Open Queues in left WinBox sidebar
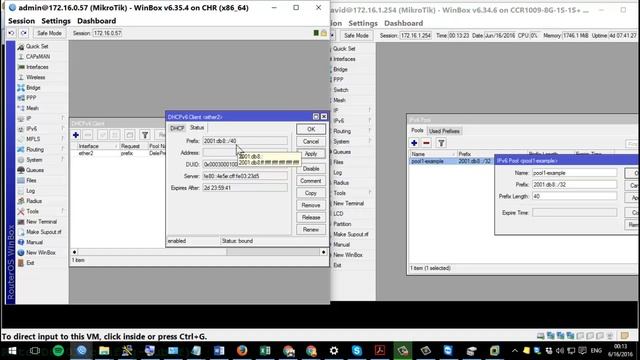 click(35, 170)
